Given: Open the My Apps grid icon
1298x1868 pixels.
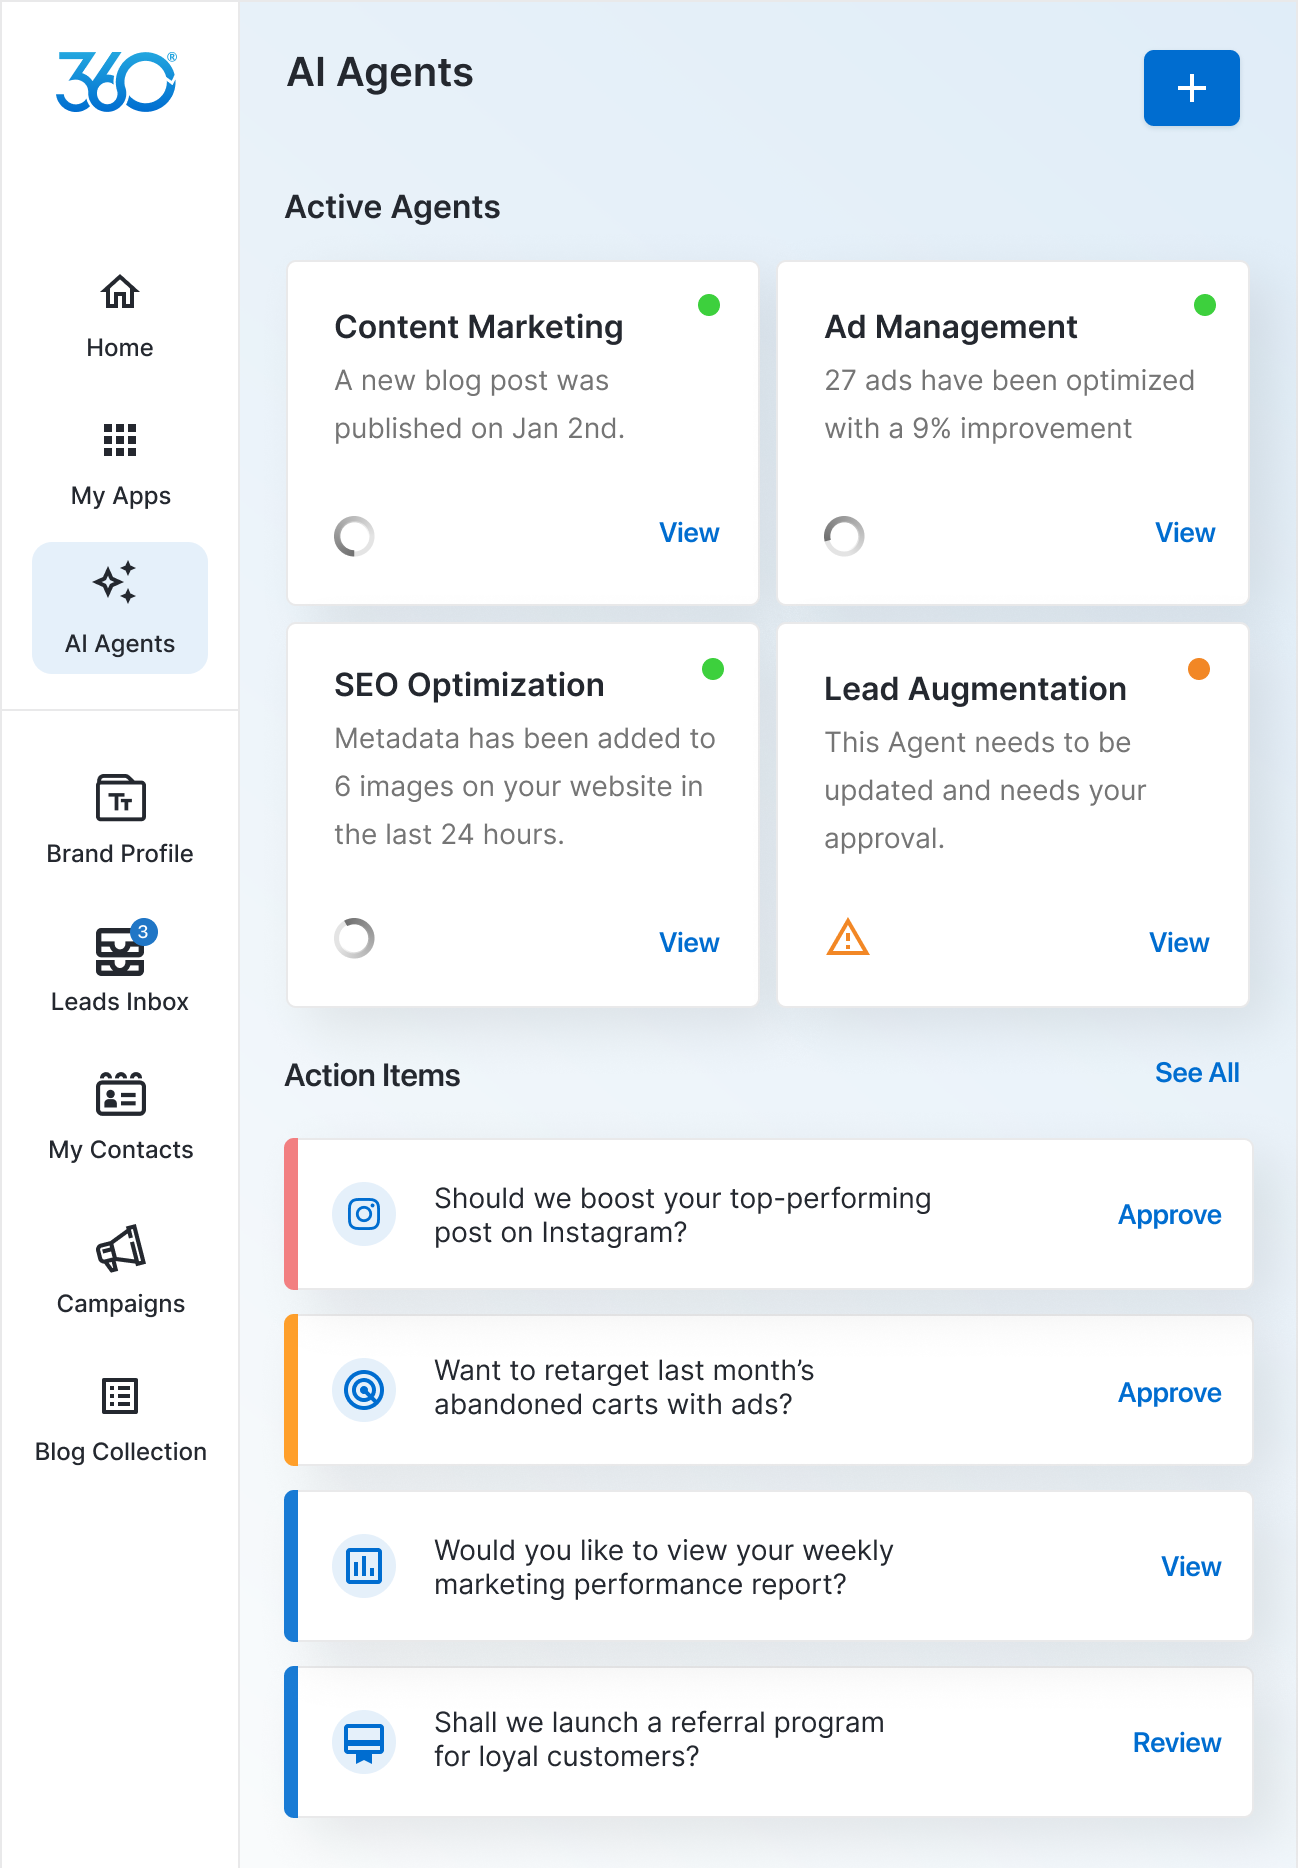Looking at the screenshot, I should [x=120, y=440].
